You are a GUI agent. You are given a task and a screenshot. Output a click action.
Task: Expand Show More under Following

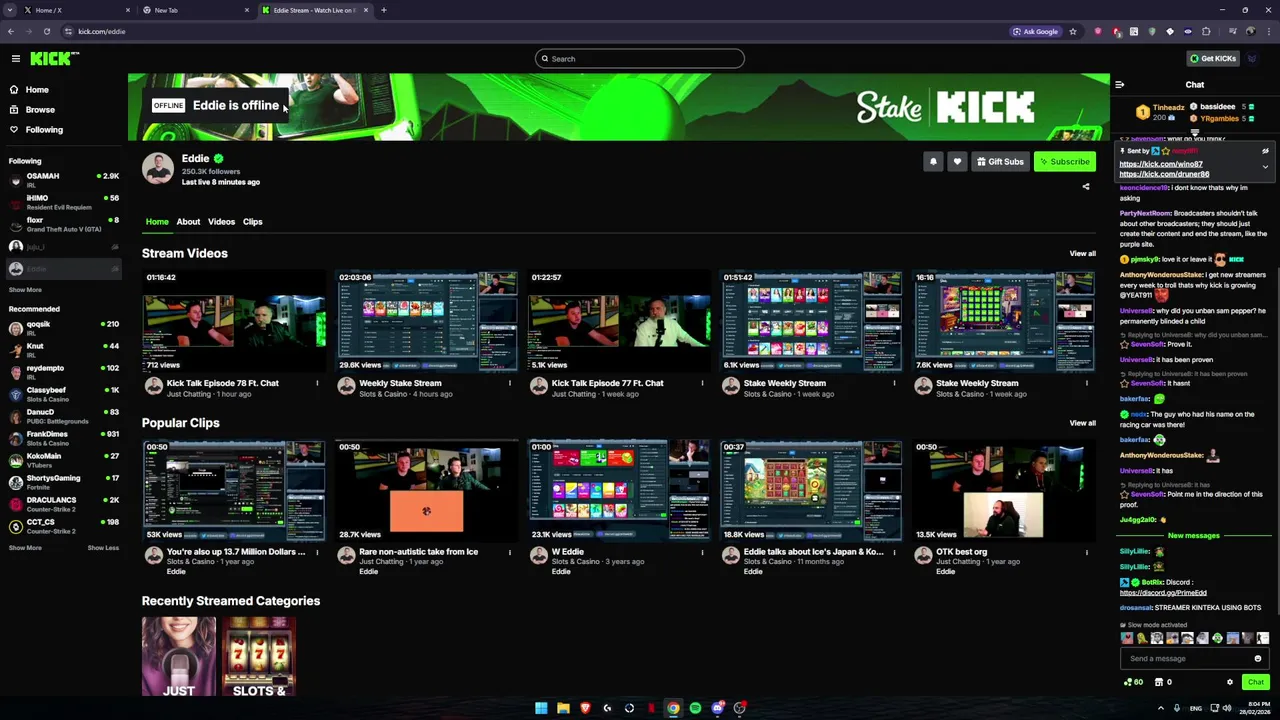[x=25, y=290]
